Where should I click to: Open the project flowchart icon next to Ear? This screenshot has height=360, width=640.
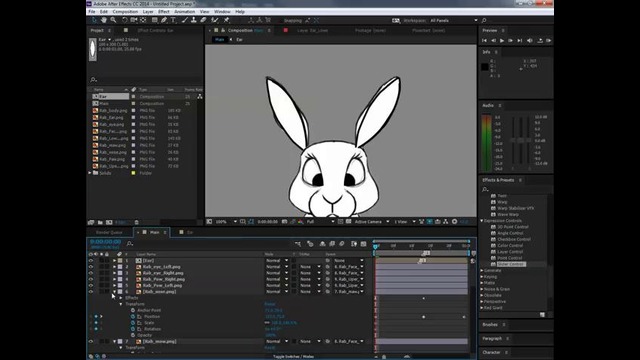tap(200, 97)
